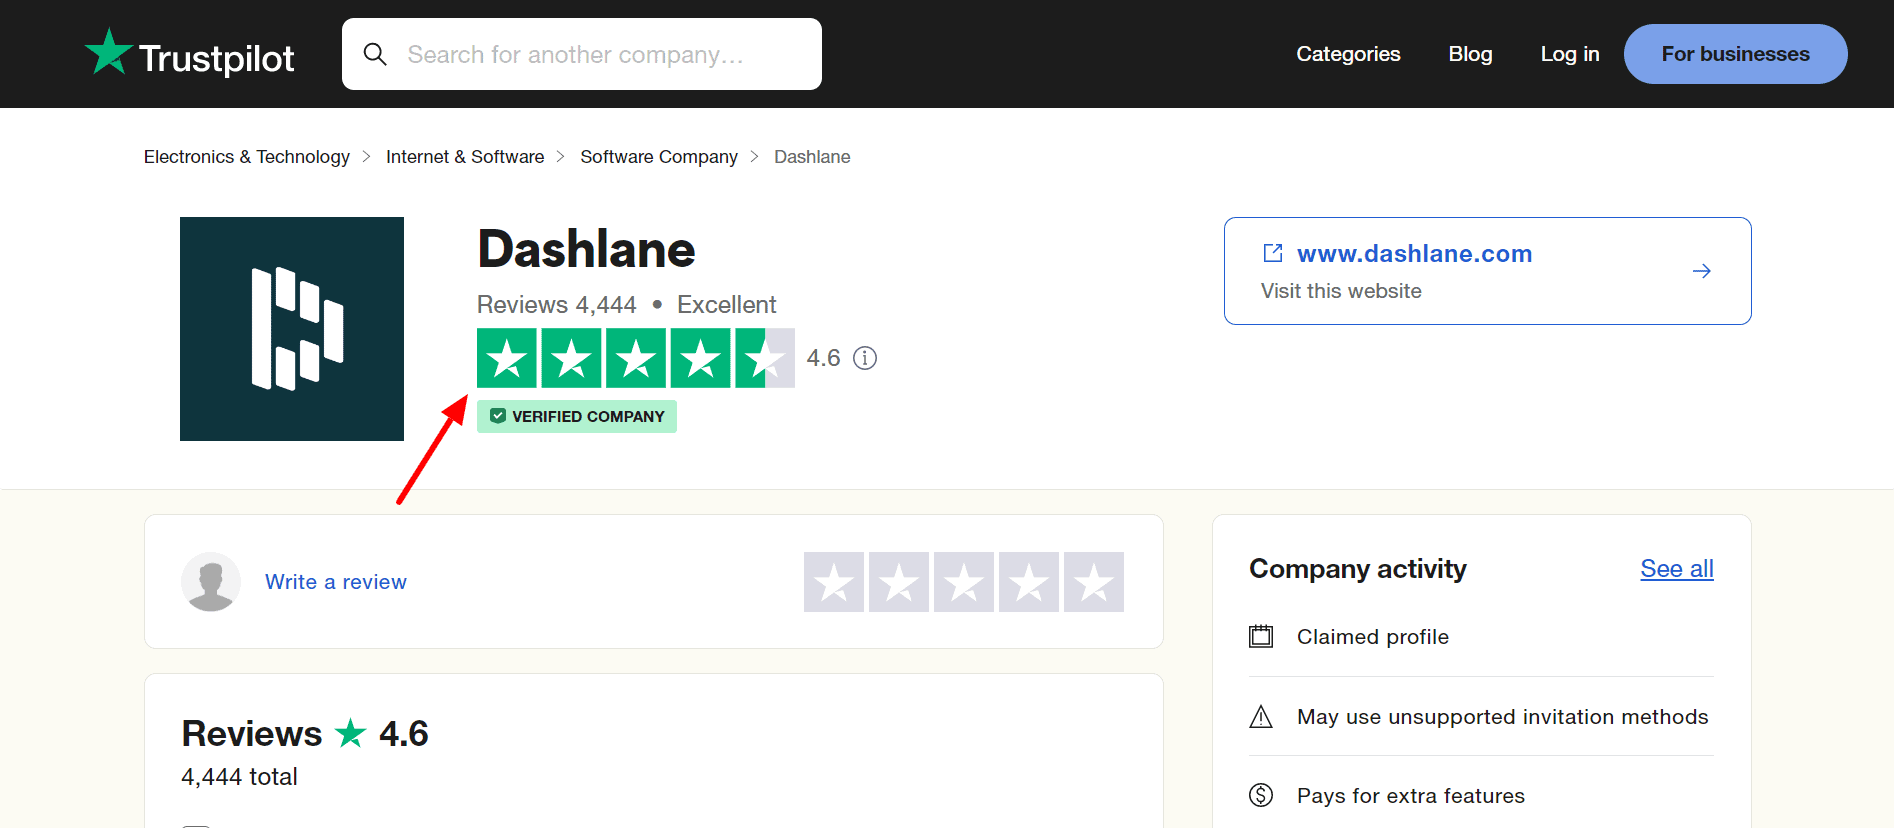Viewport: 1894px width, 828px height.
Task: Visit the www.dashlane.com website link
Action: pos(1414,254)
